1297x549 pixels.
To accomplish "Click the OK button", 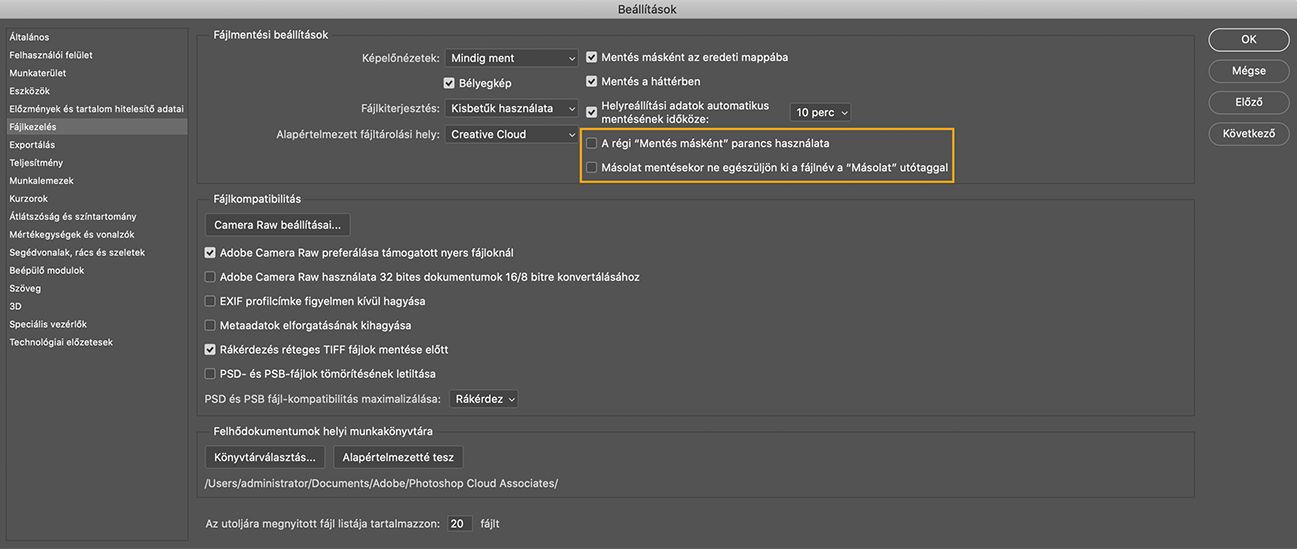I will 1249,40.
